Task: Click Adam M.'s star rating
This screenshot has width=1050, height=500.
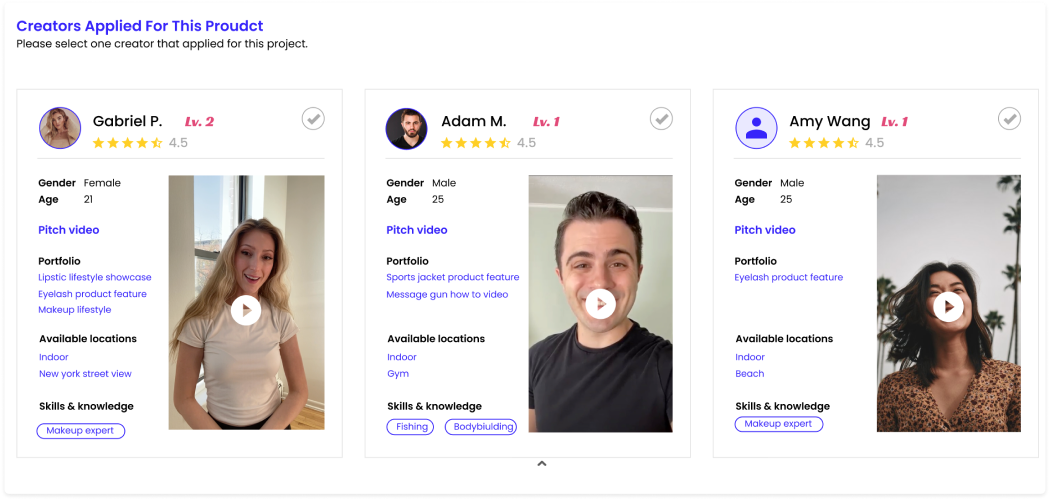Action: (x=475, y=143)
